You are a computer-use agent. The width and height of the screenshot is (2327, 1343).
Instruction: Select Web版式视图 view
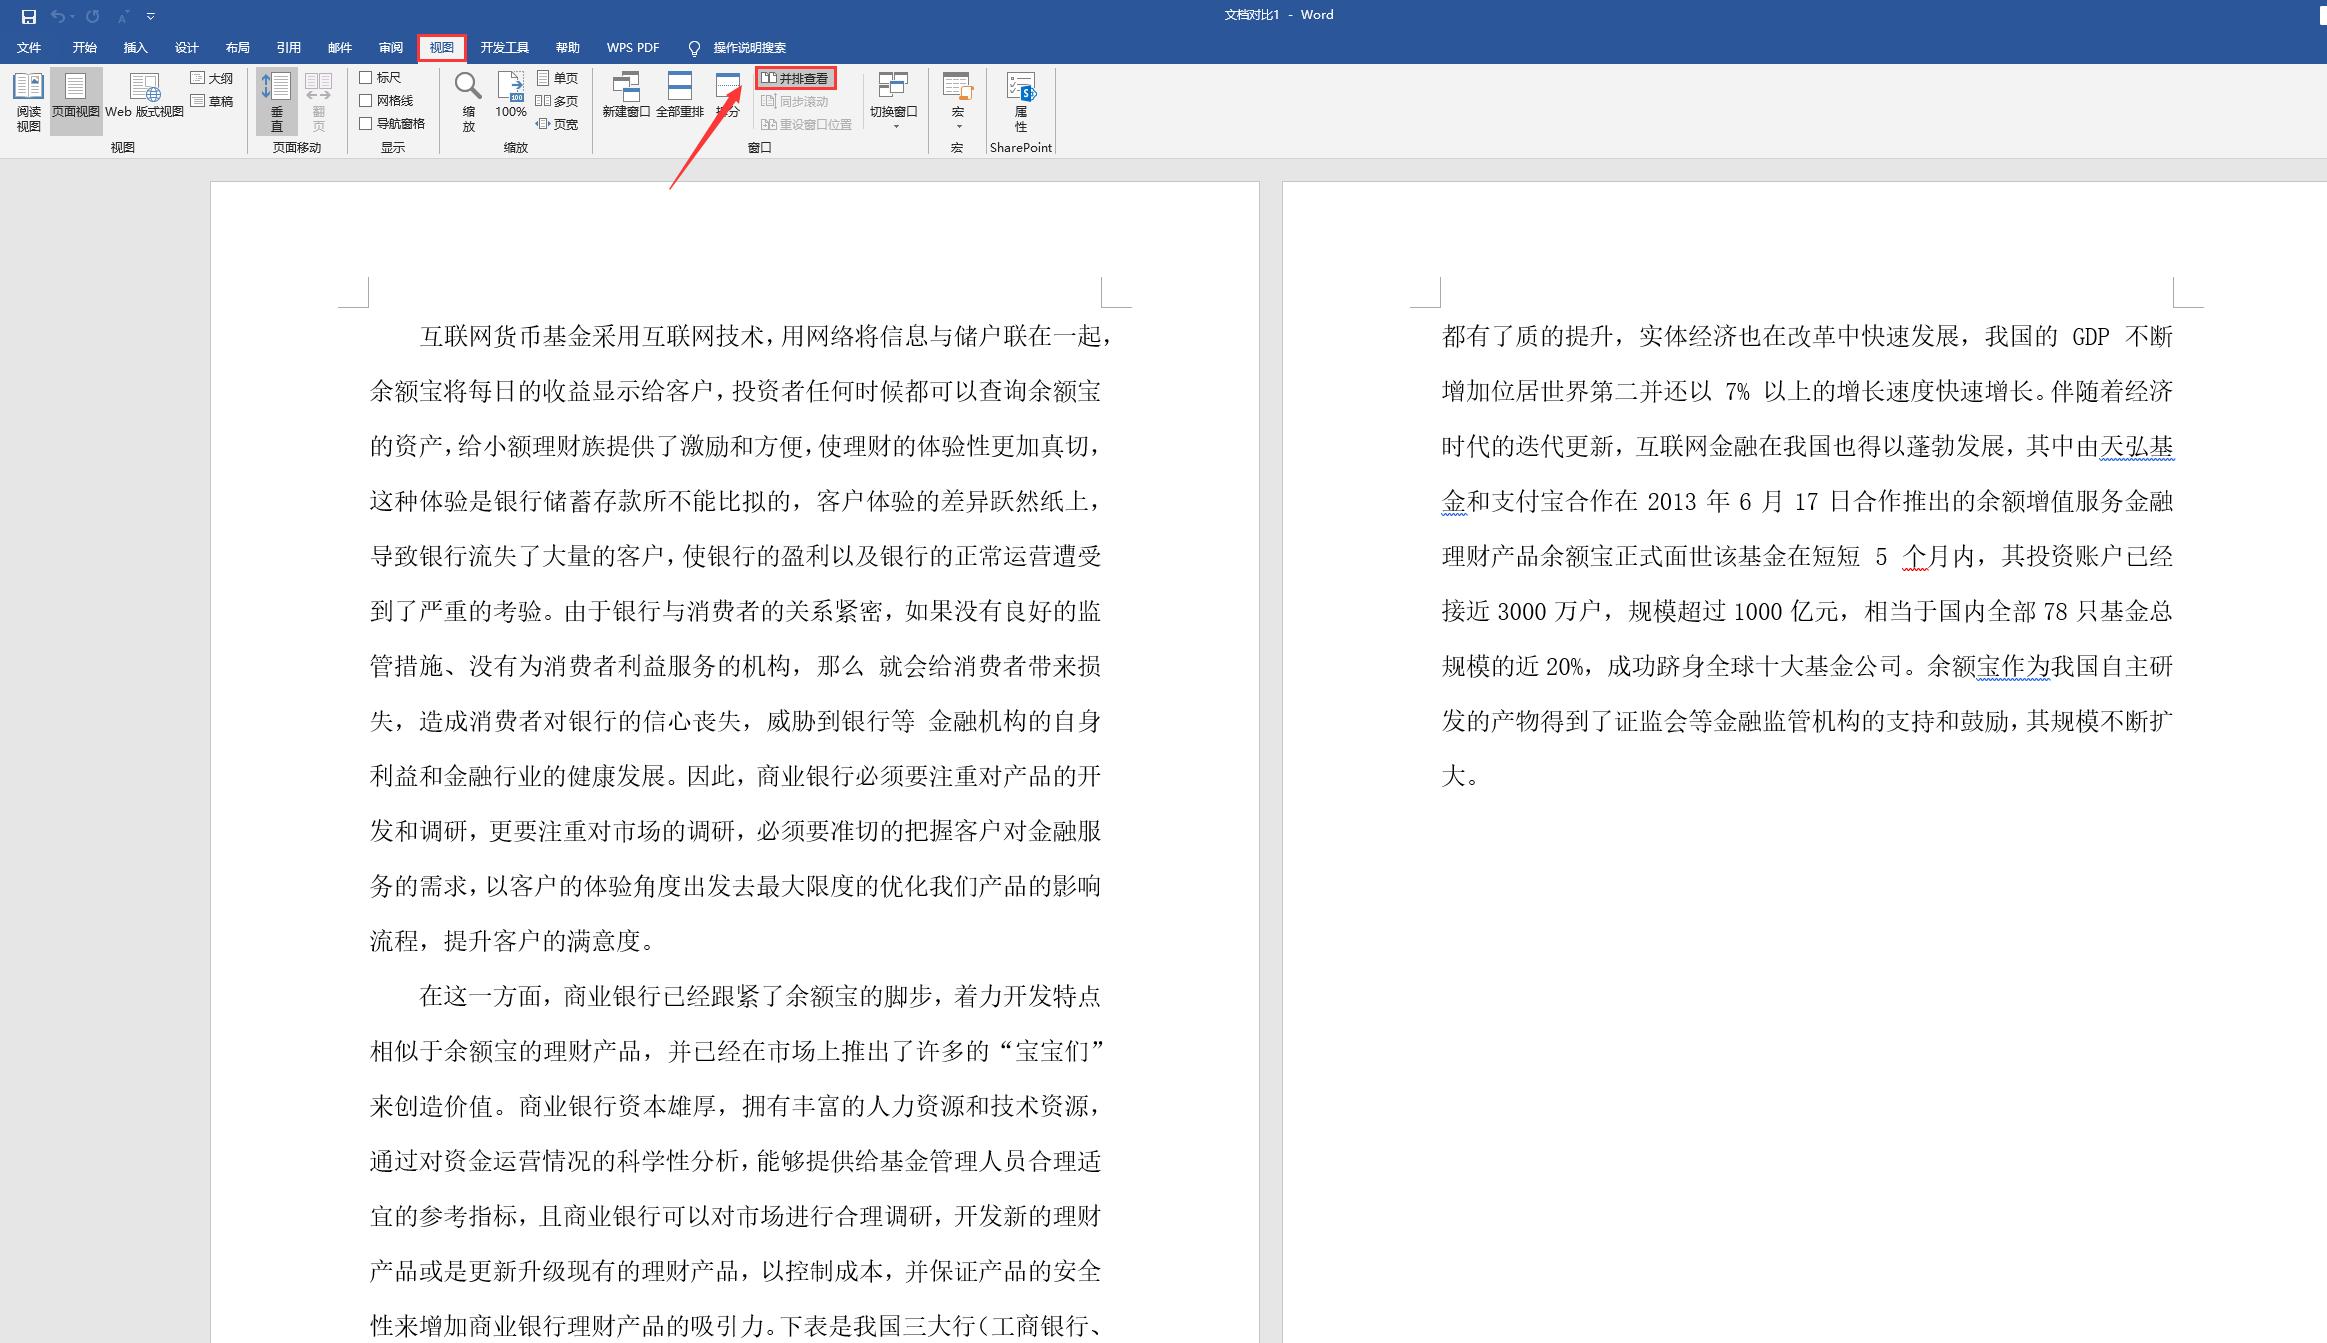coord(143,100)
